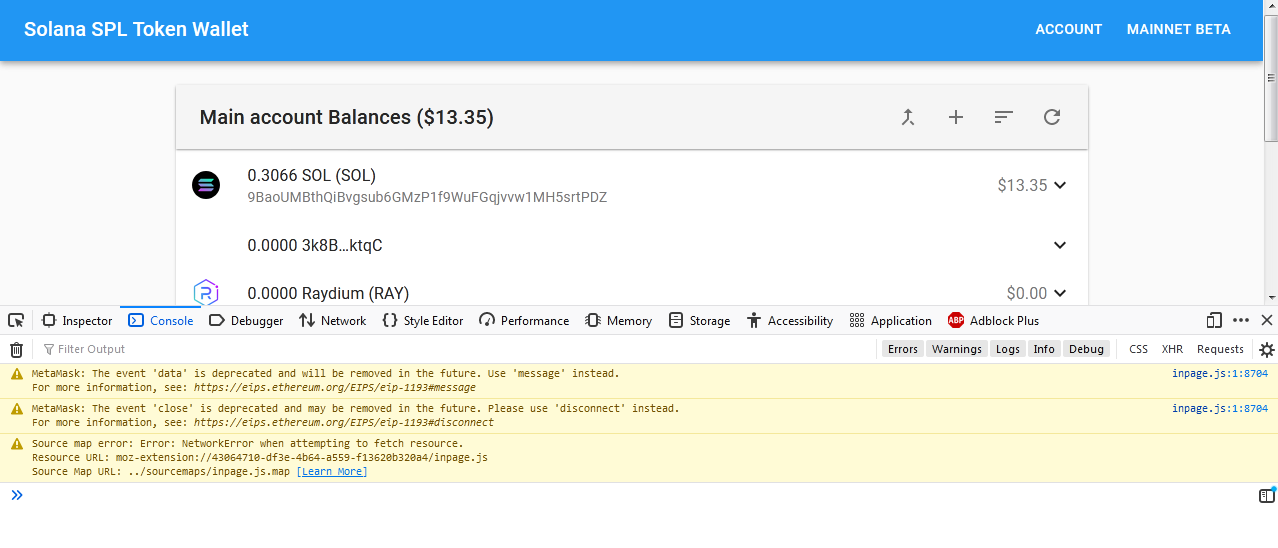Image resolution: width=1278 pixels, height=548 pixels.
Task: Click the $13.35 SOL value
Action: [x=1022, y=185]
